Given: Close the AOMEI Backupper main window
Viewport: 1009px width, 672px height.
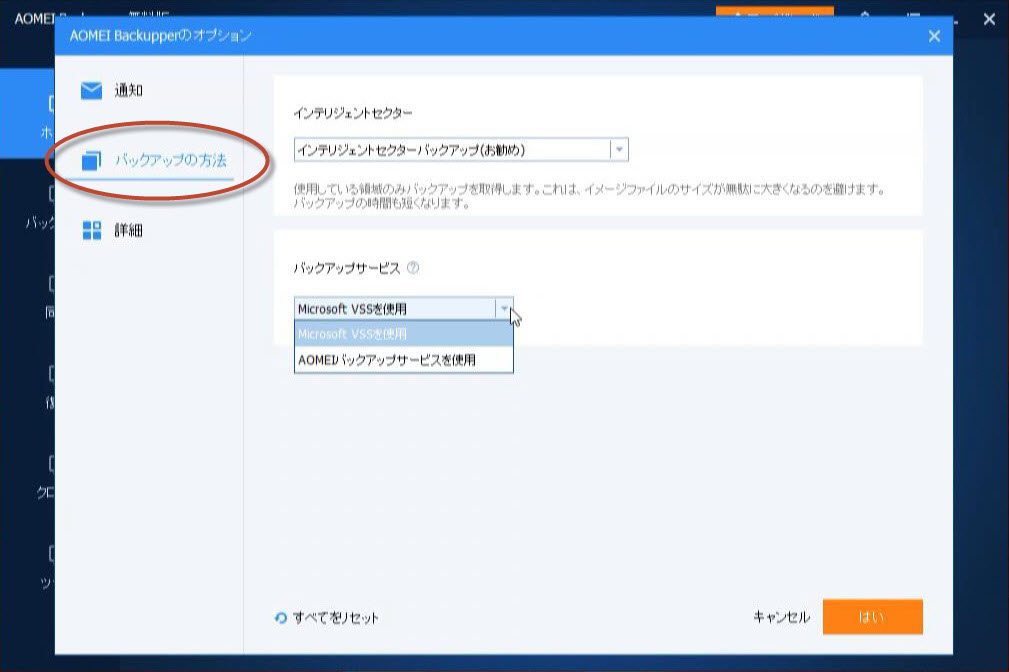Looking at the screenshot, I should tap(989, 19).
